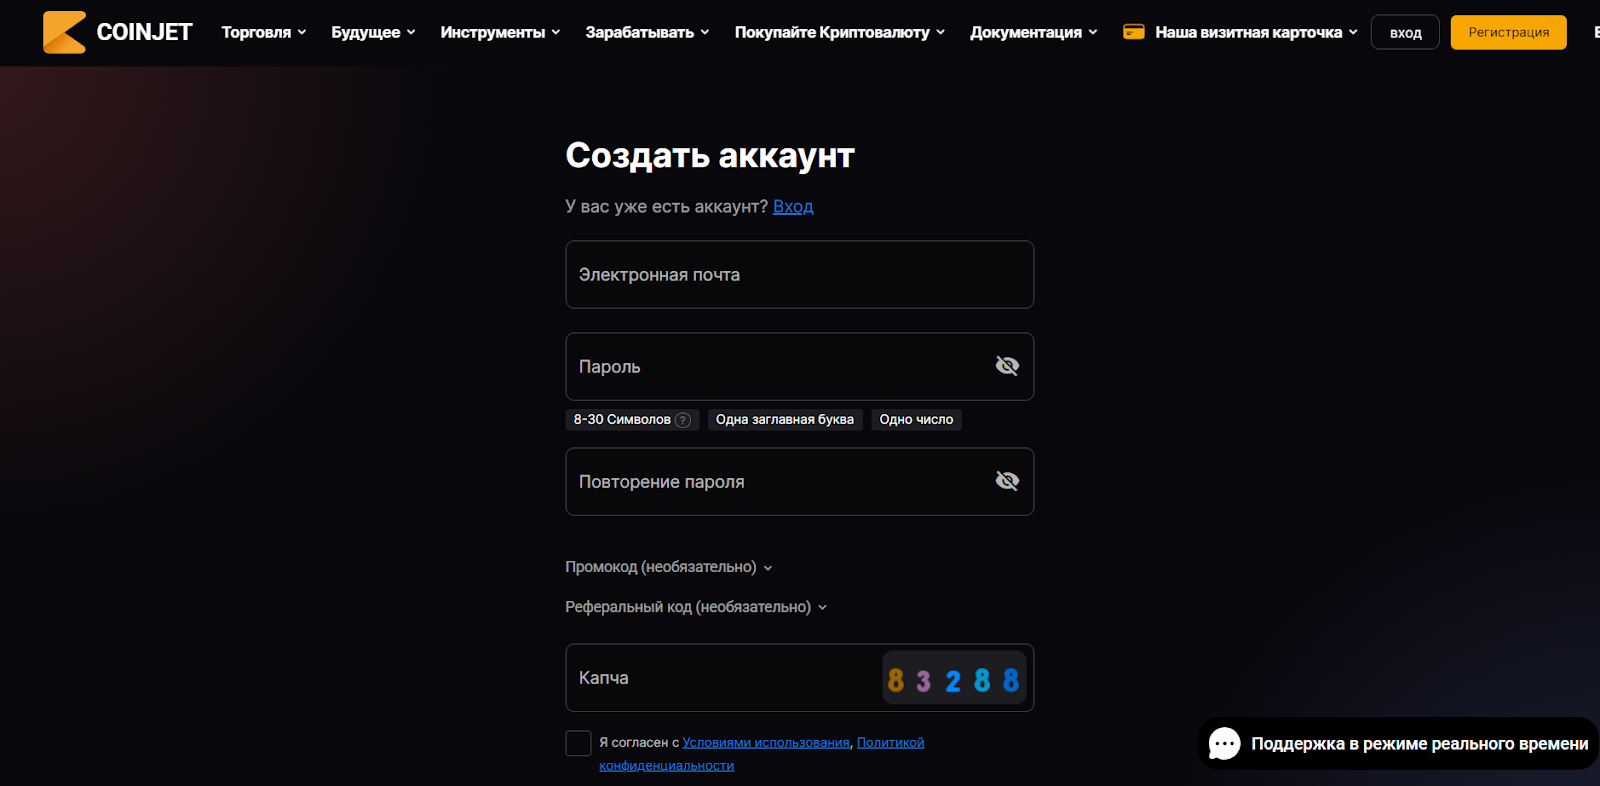Click the captcha image 83288
This screenshot has height=786, width=1600.
954,678
